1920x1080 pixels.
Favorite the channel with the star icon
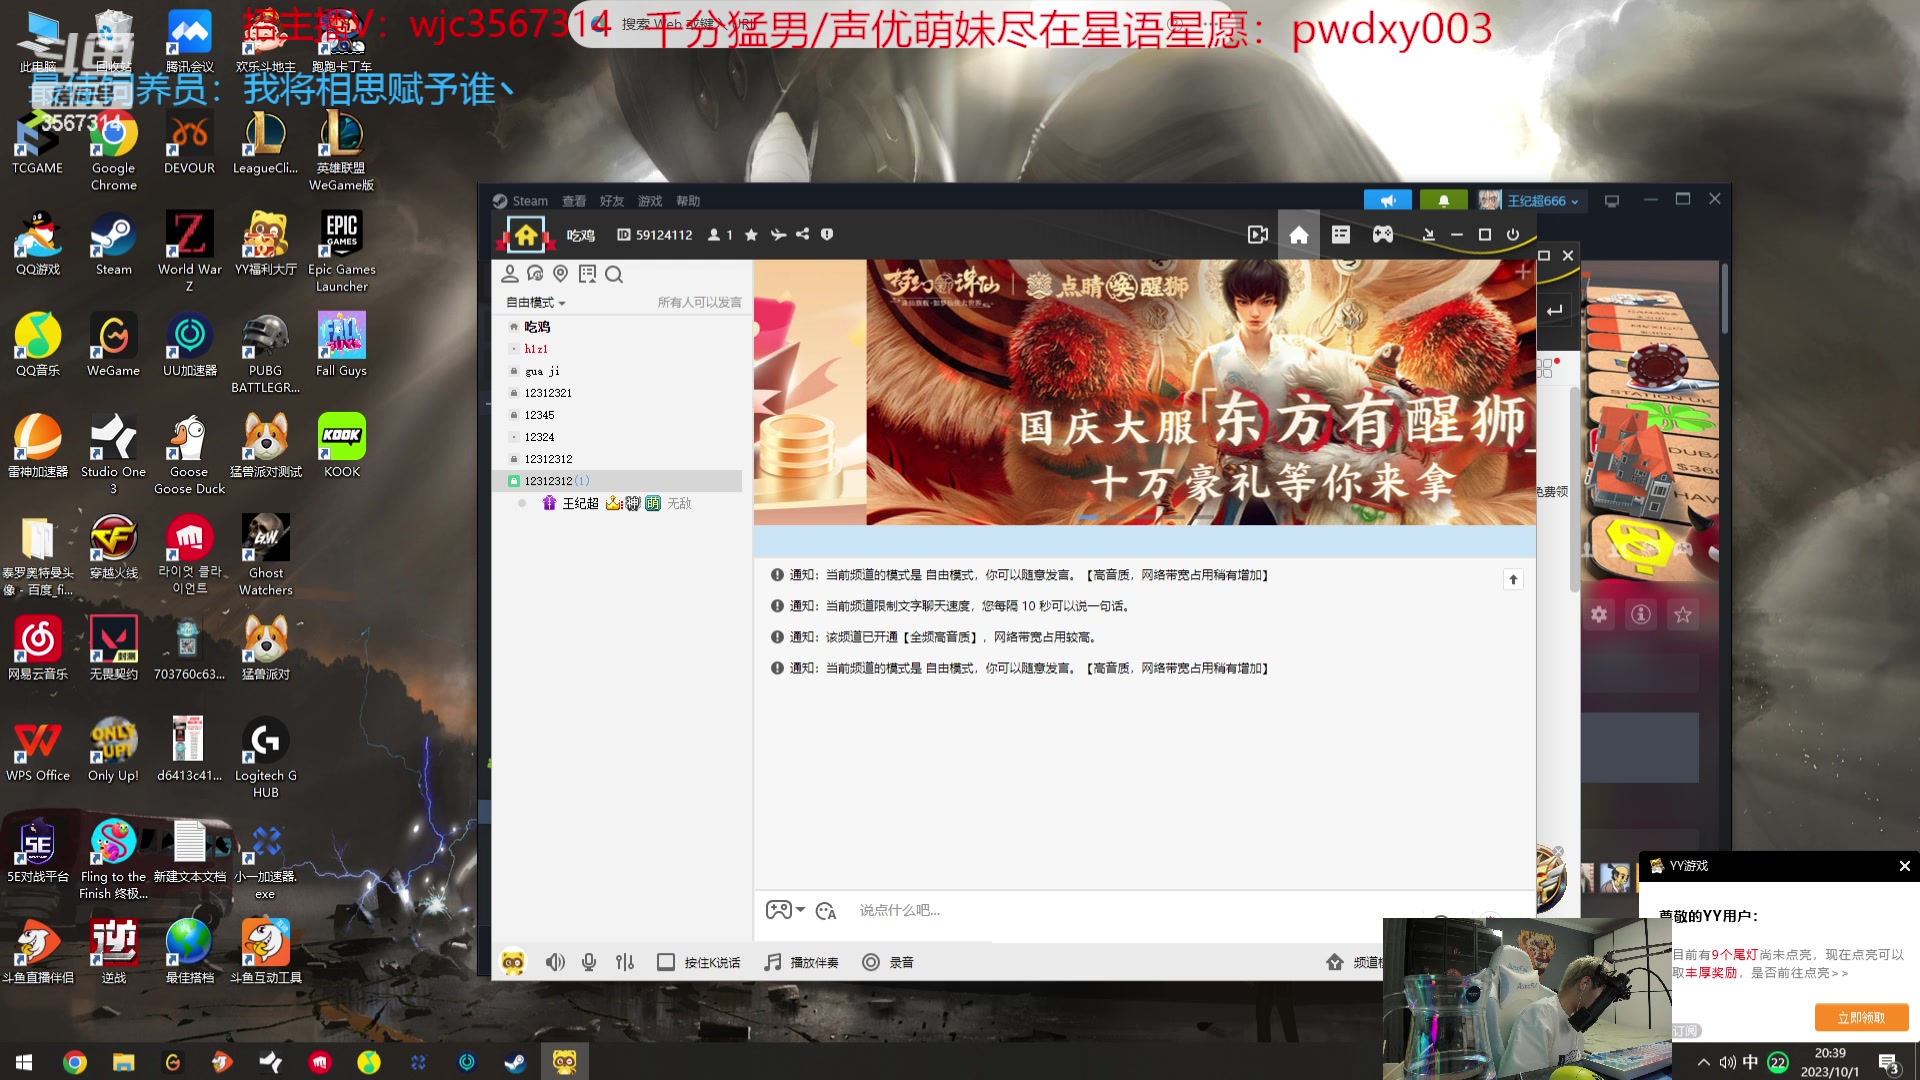pos(751,235)
